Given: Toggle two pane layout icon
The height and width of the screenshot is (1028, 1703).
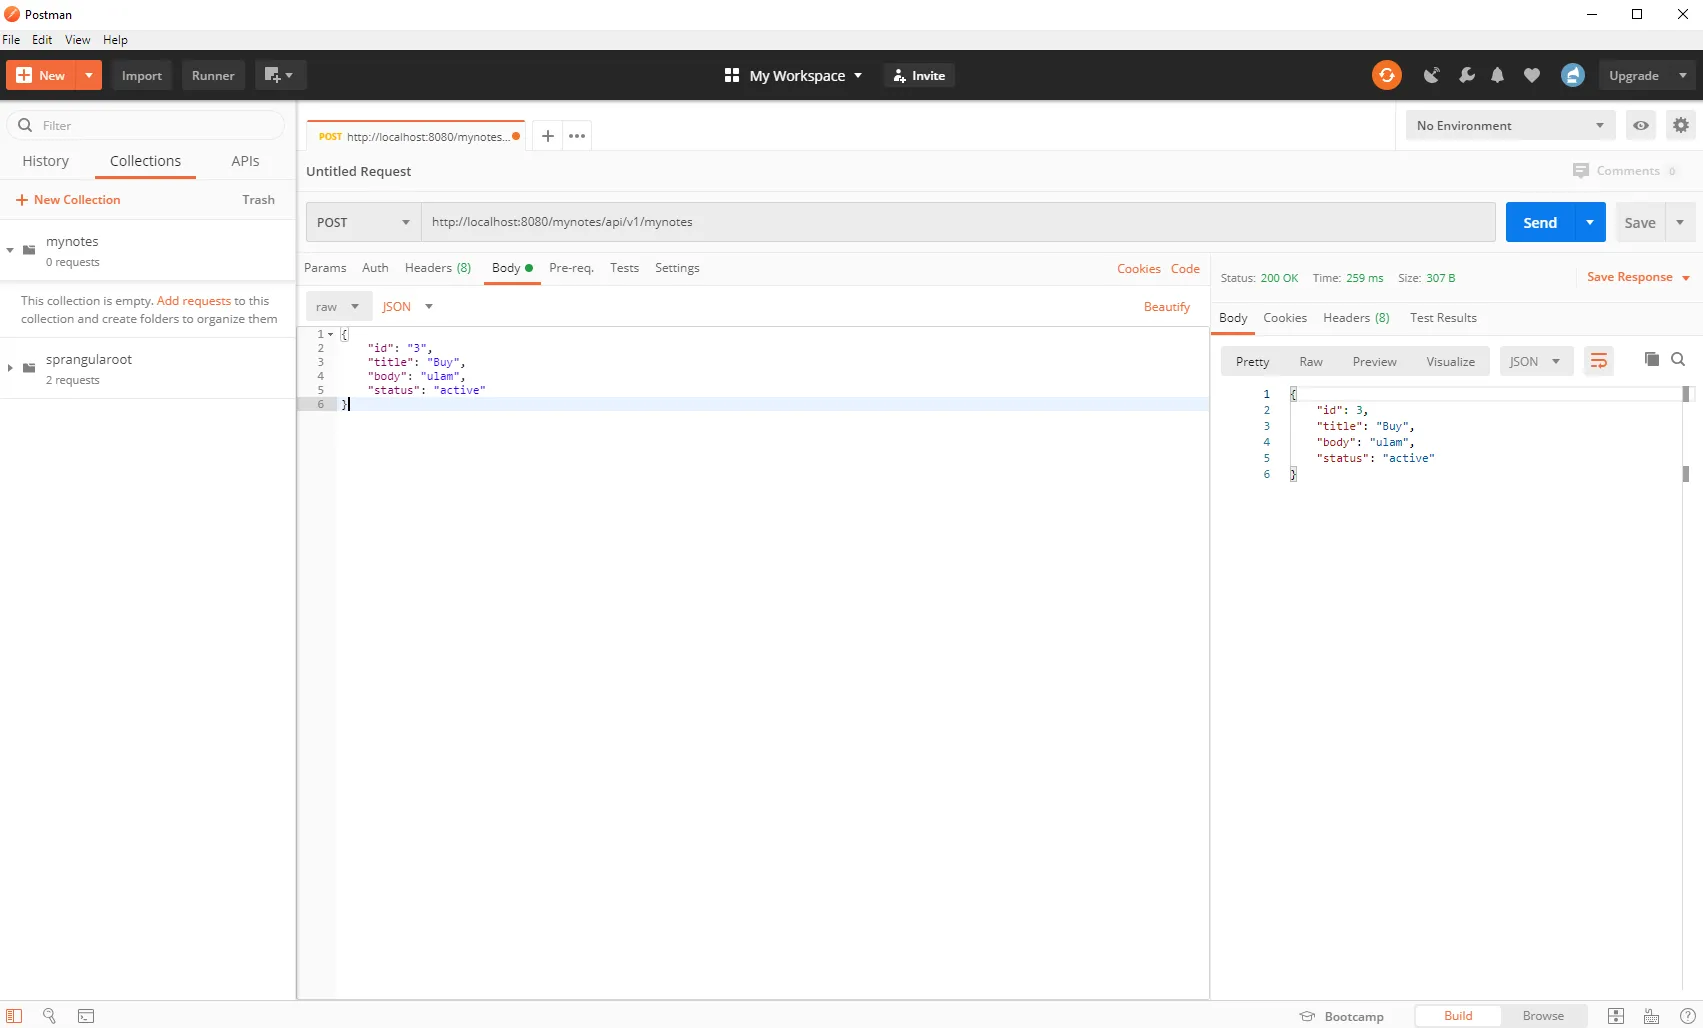Looking at the screenshot, I should 1615,1016.
